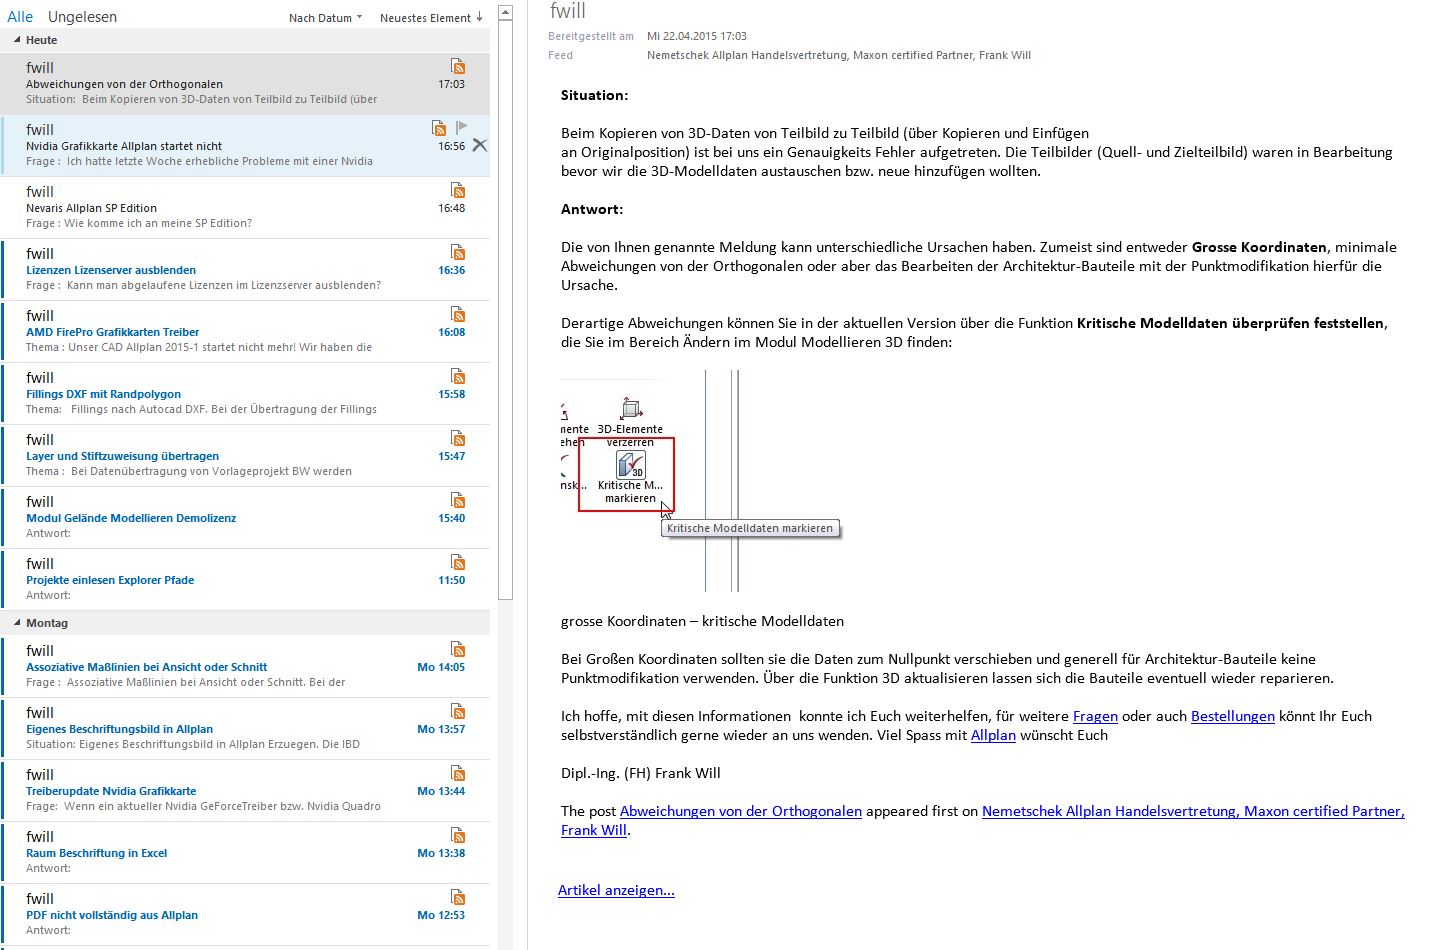Toggle 'Neuestes Element' sort order

(431, 18)
